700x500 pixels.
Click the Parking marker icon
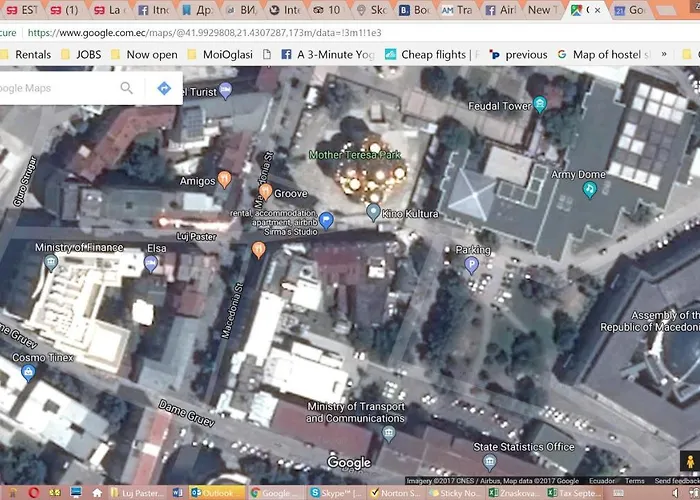pyautogui.click(x=472, y=265)
